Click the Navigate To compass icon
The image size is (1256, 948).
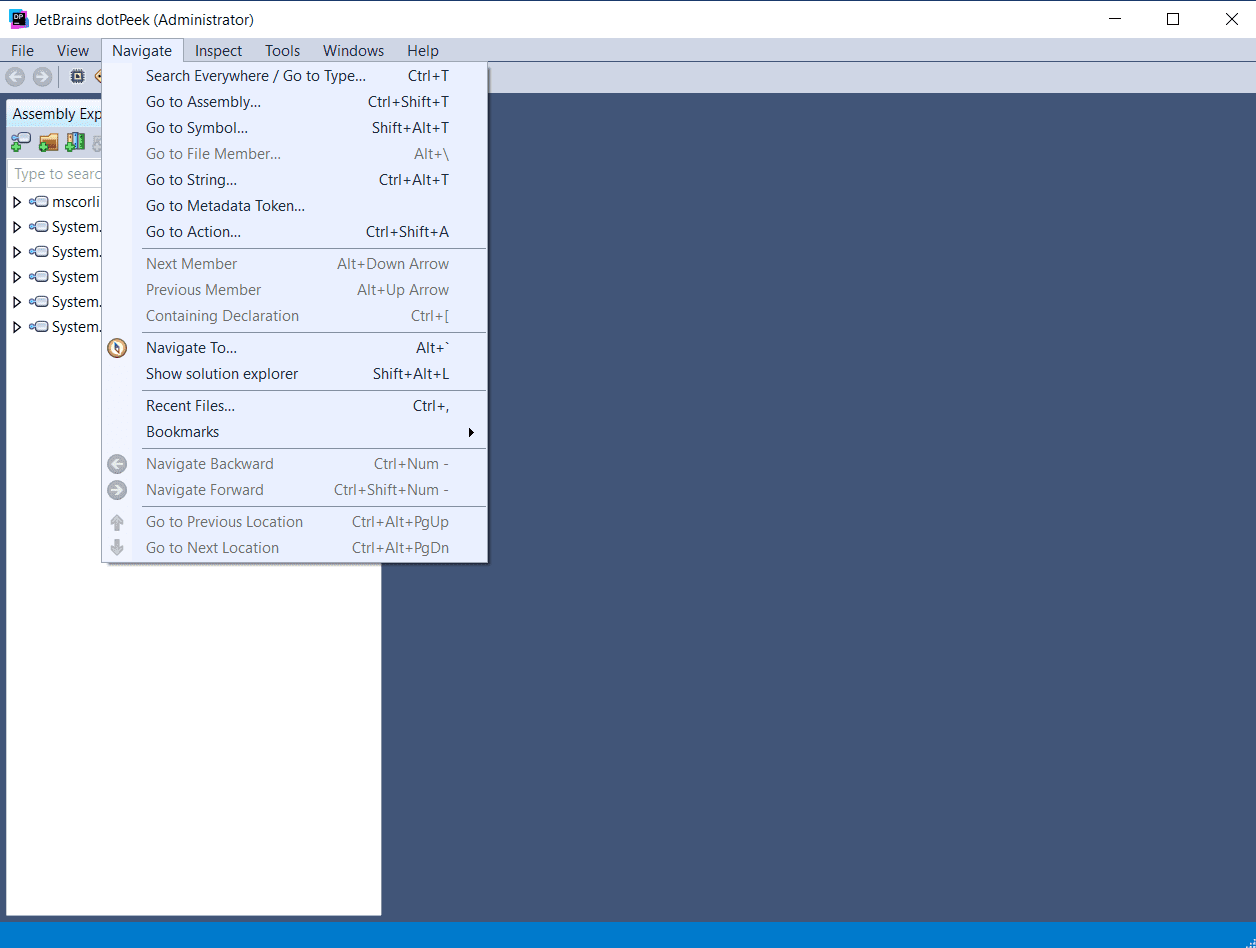coord(117,348)
